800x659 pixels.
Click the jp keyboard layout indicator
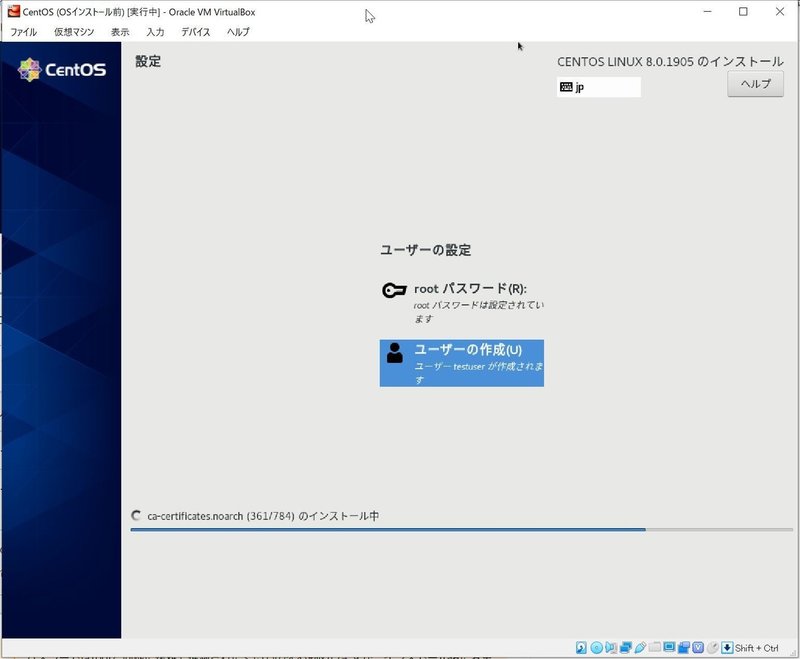pyautogui.click(x=598, y=87)
